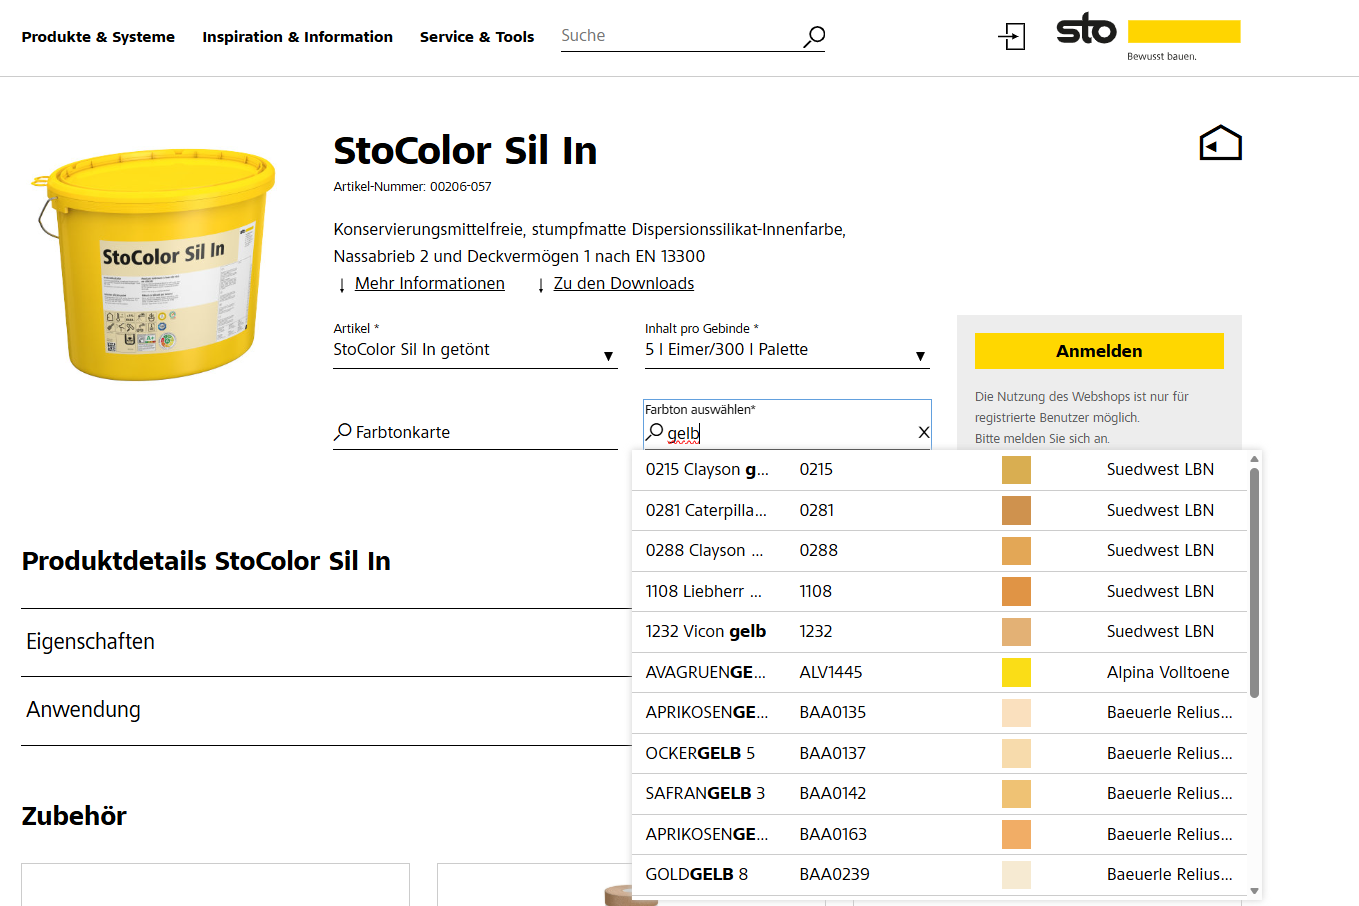Clear the Farbton search with X
The image size is (1359, 906).
[923, 432]
